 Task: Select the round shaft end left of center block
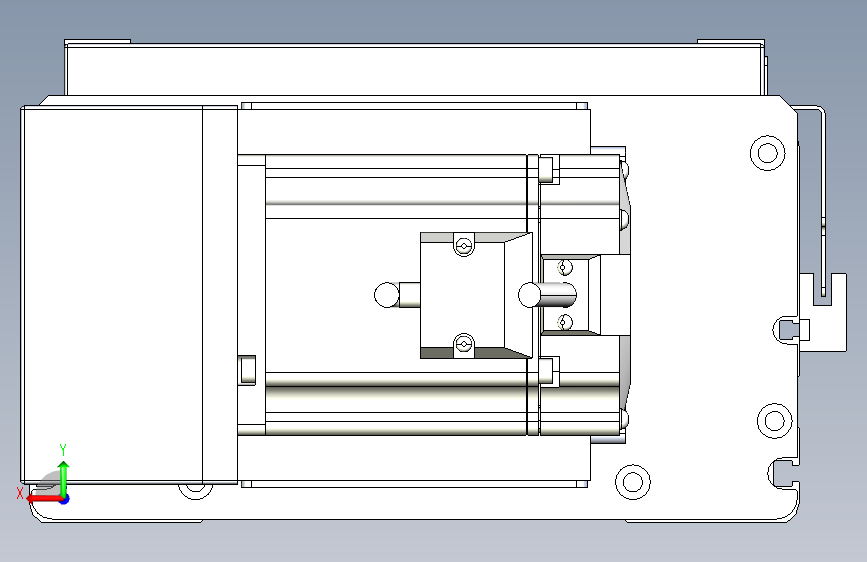coord(387,295)
